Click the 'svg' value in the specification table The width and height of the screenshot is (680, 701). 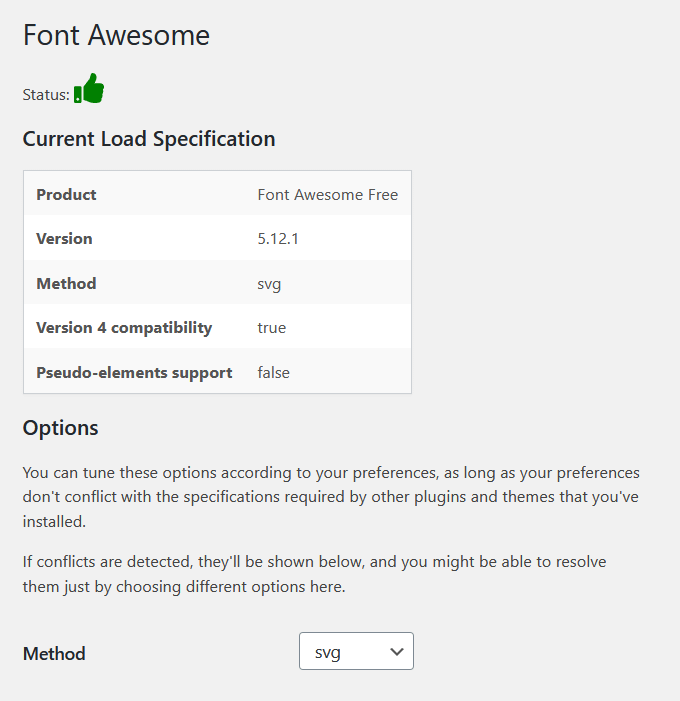pos(269,284)
